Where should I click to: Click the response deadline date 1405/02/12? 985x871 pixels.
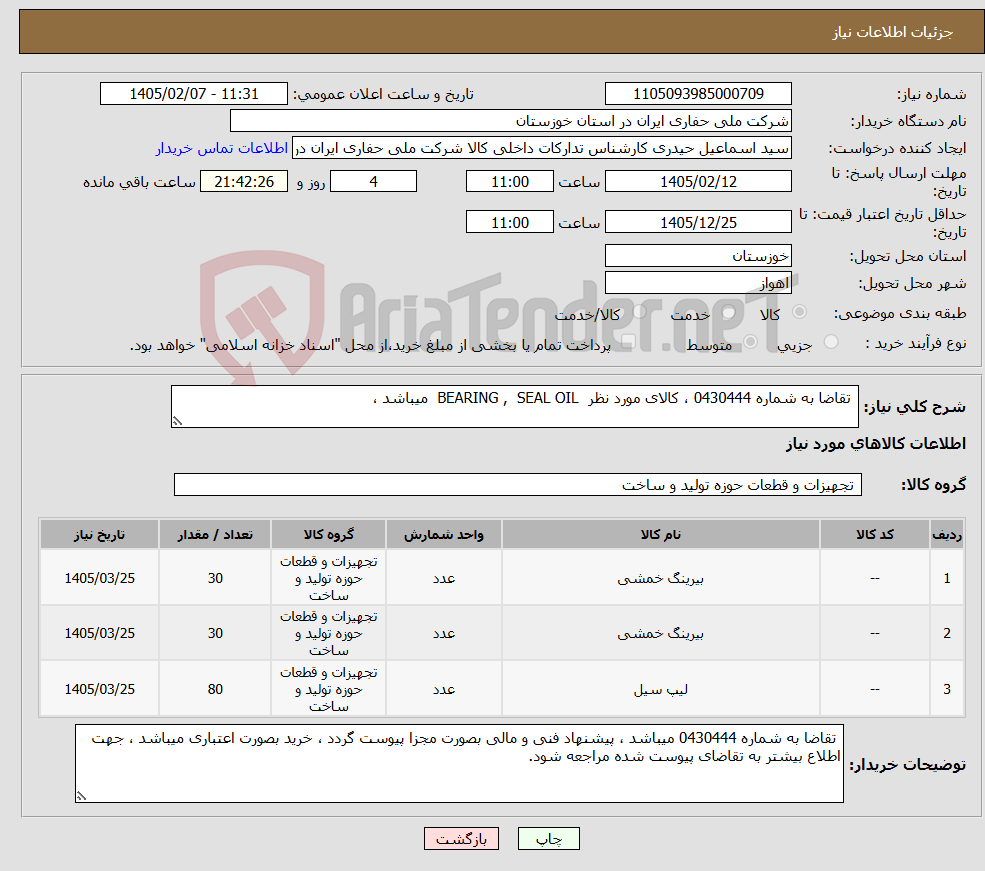(x=698, y=181)
